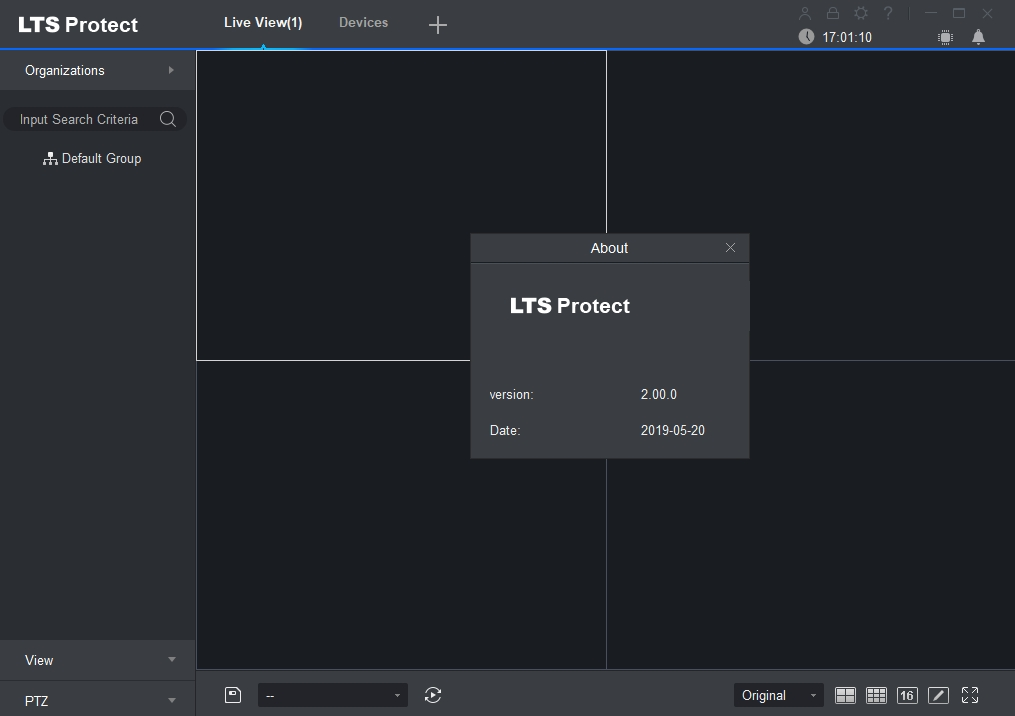This screenshot has width=1015, height=716.
Task: Expand the Organizations panel arrow
Action: pyautogui.click(x=171, y=70)
